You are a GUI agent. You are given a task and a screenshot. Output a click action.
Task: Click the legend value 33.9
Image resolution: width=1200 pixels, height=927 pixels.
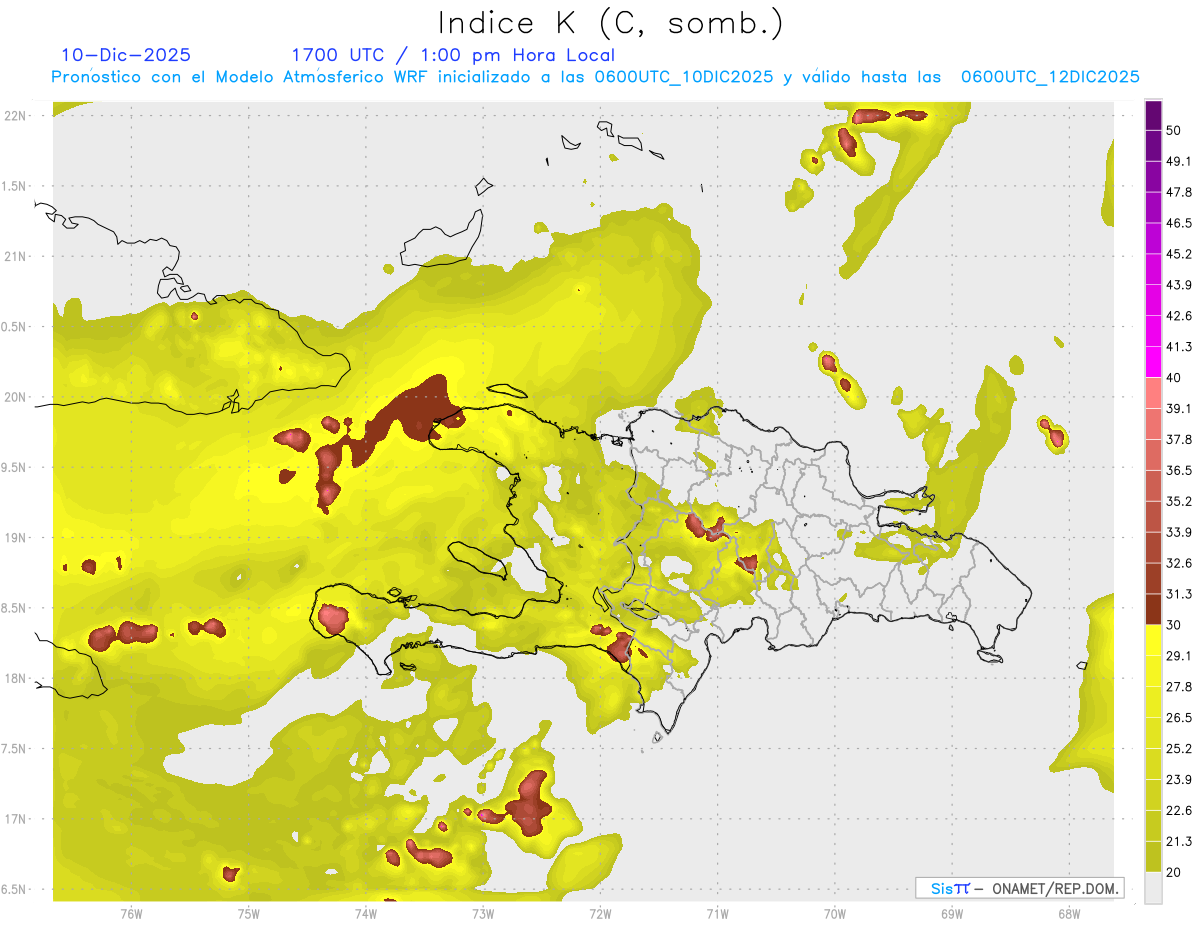(1179, 532)
